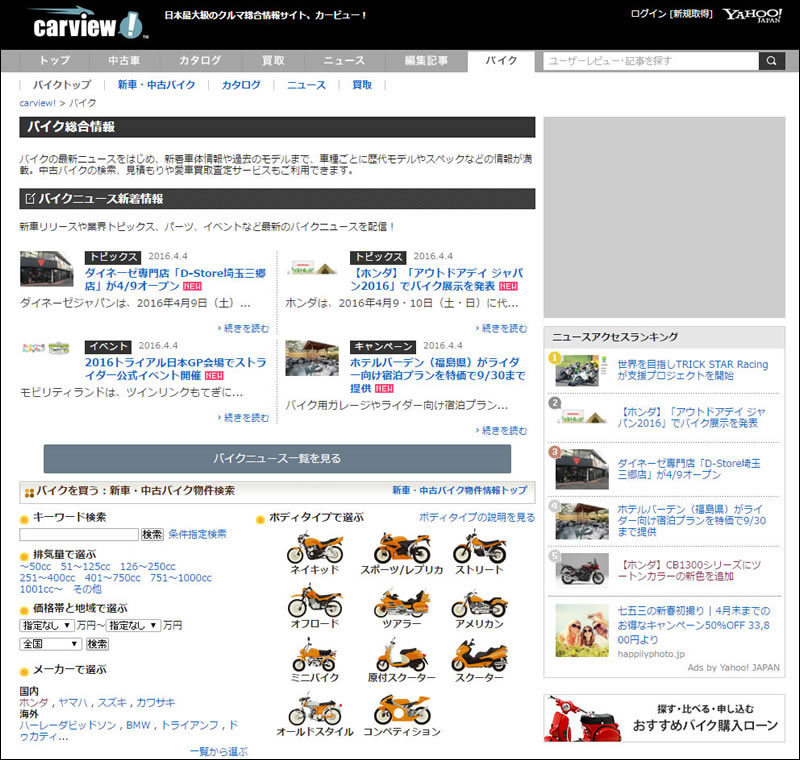This screenshot has width=800, height=760.
Task: Click the price and region 検索 button
Action: pyautogui.click(x=97, y=644)
